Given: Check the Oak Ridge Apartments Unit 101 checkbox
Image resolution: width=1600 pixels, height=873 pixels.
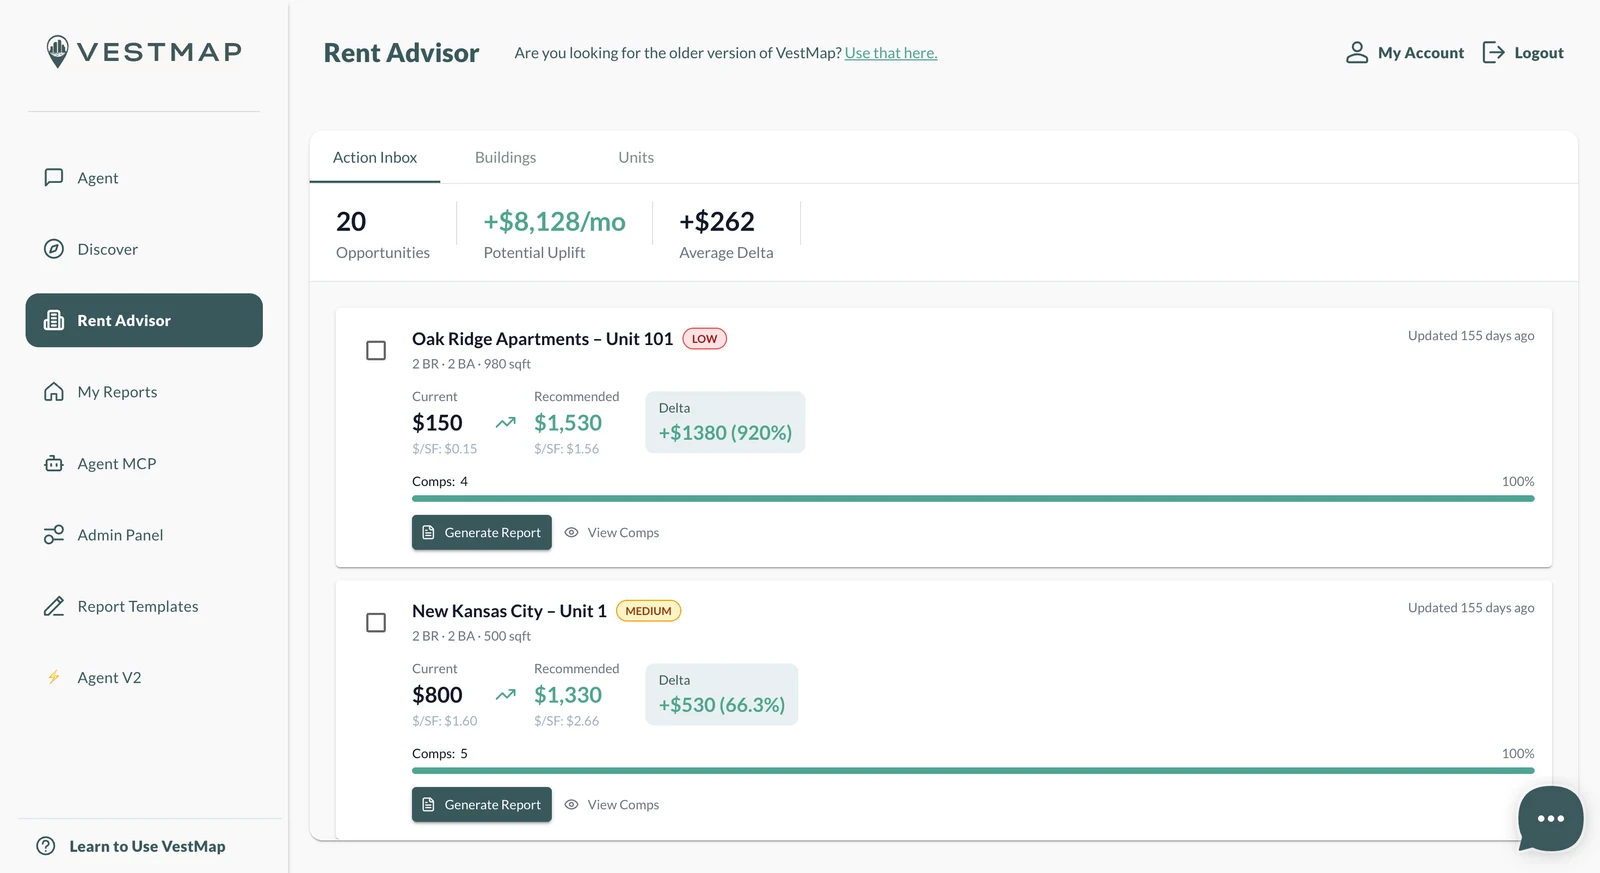Looking at the screenshot, I should 376,350.
